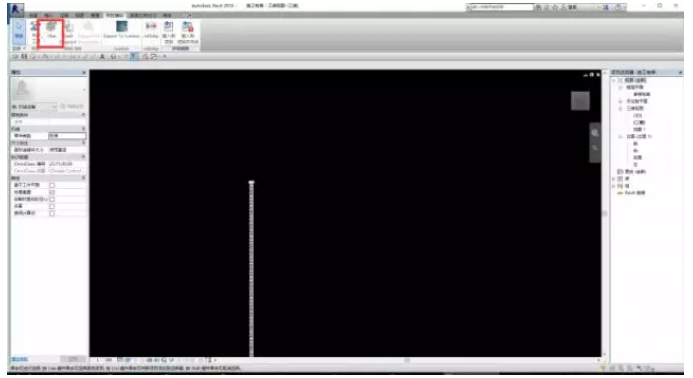Click the Apply button at Properties bottom

pos(73,359)
